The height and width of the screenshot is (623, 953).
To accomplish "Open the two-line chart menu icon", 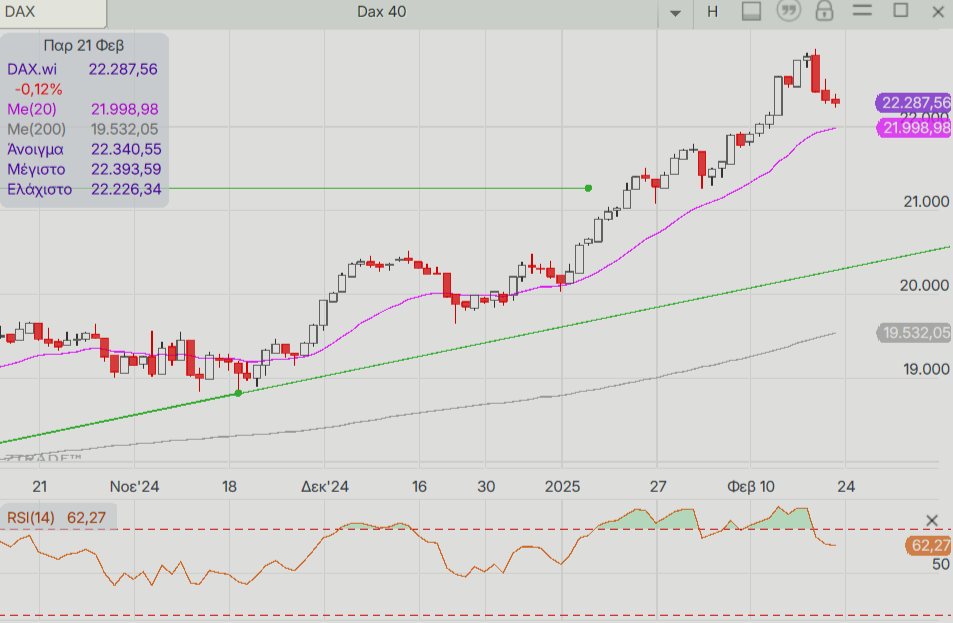I will coord(862,10).
